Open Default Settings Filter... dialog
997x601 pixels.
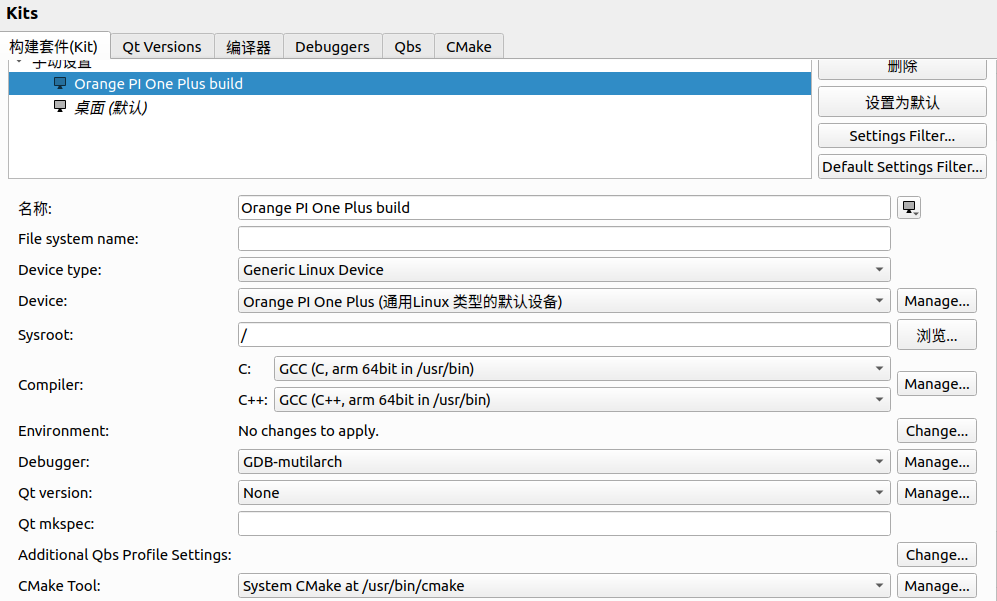902,167
